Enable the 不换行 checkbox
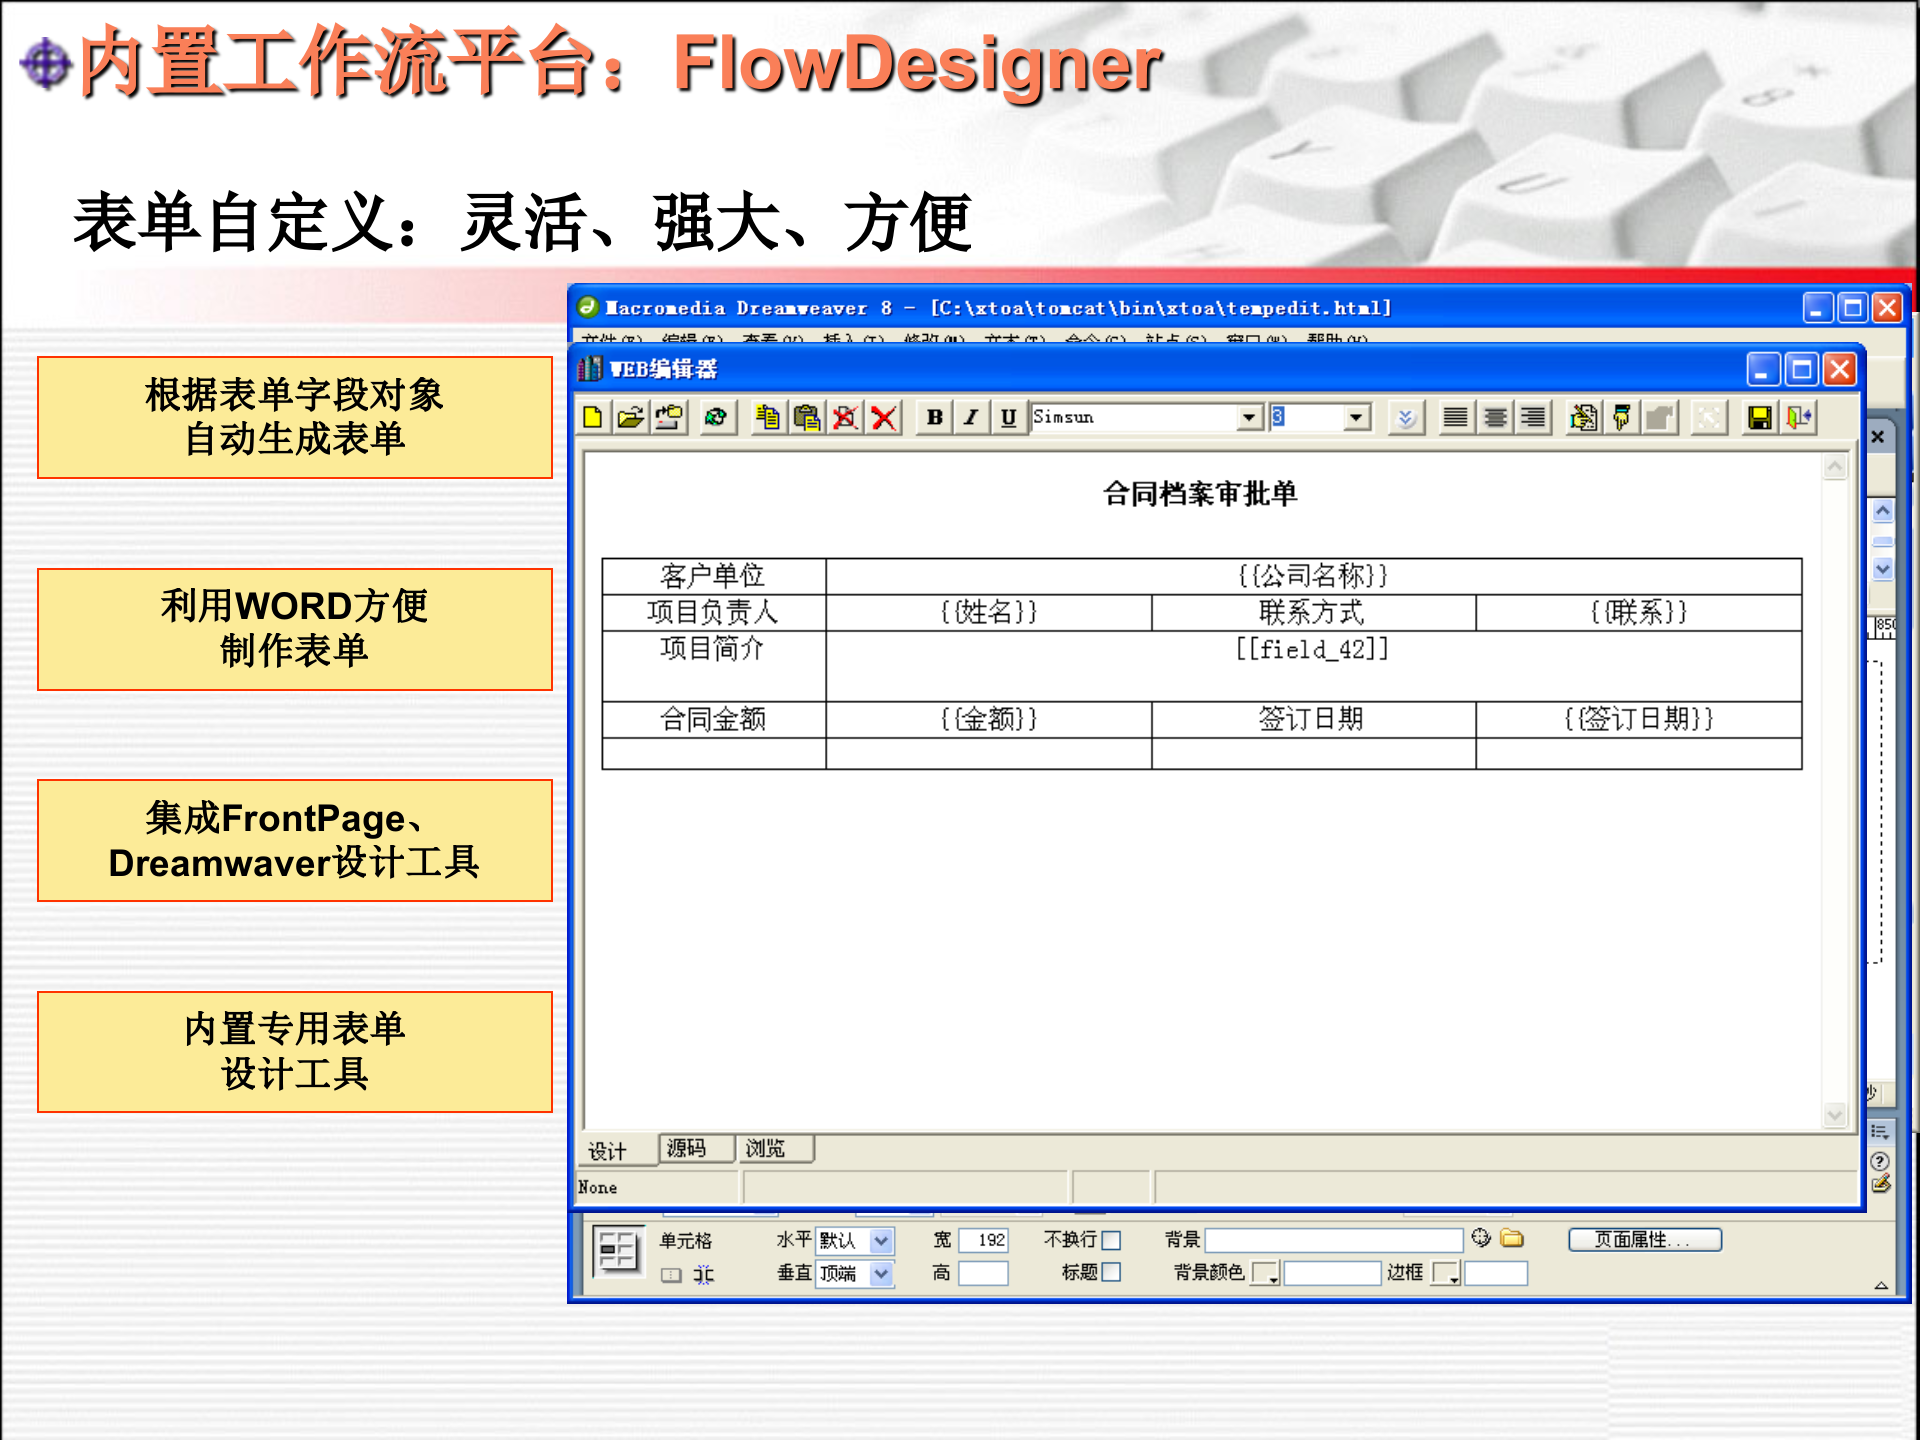The width and height of the screenshot is (1920, 1440). (1110, 1240)
